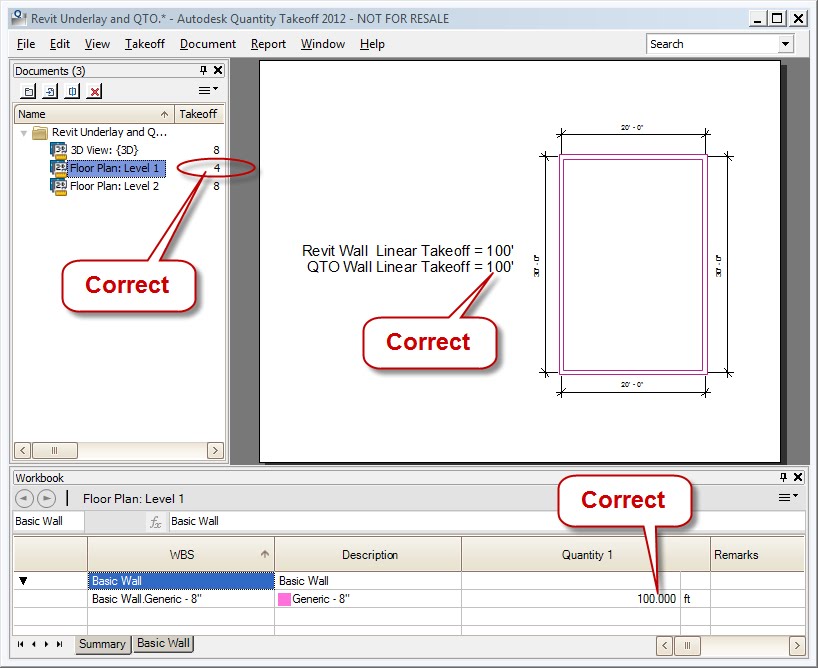Close the Workbook panel
This screenshot has height=668, width=818.
tap(798, 476)
